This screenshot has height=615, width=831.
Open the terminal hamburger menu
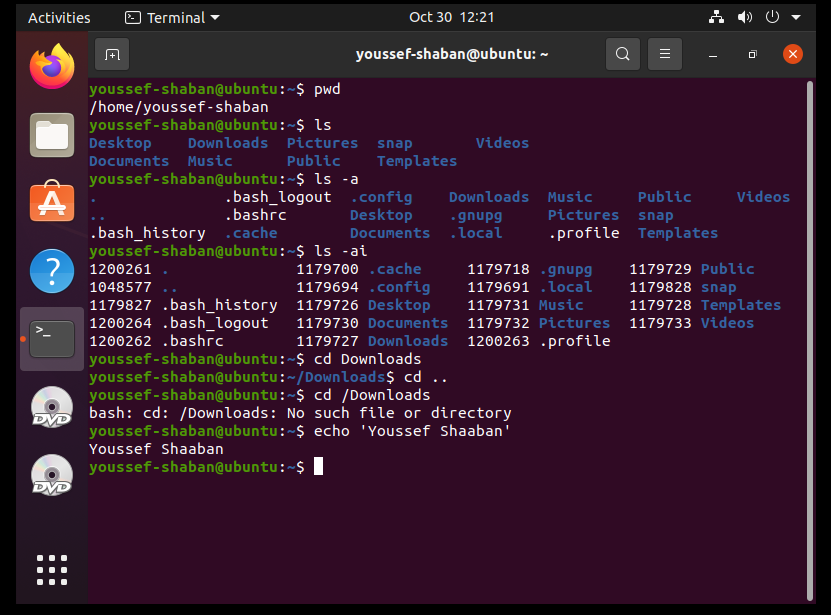tap(664, 53)
